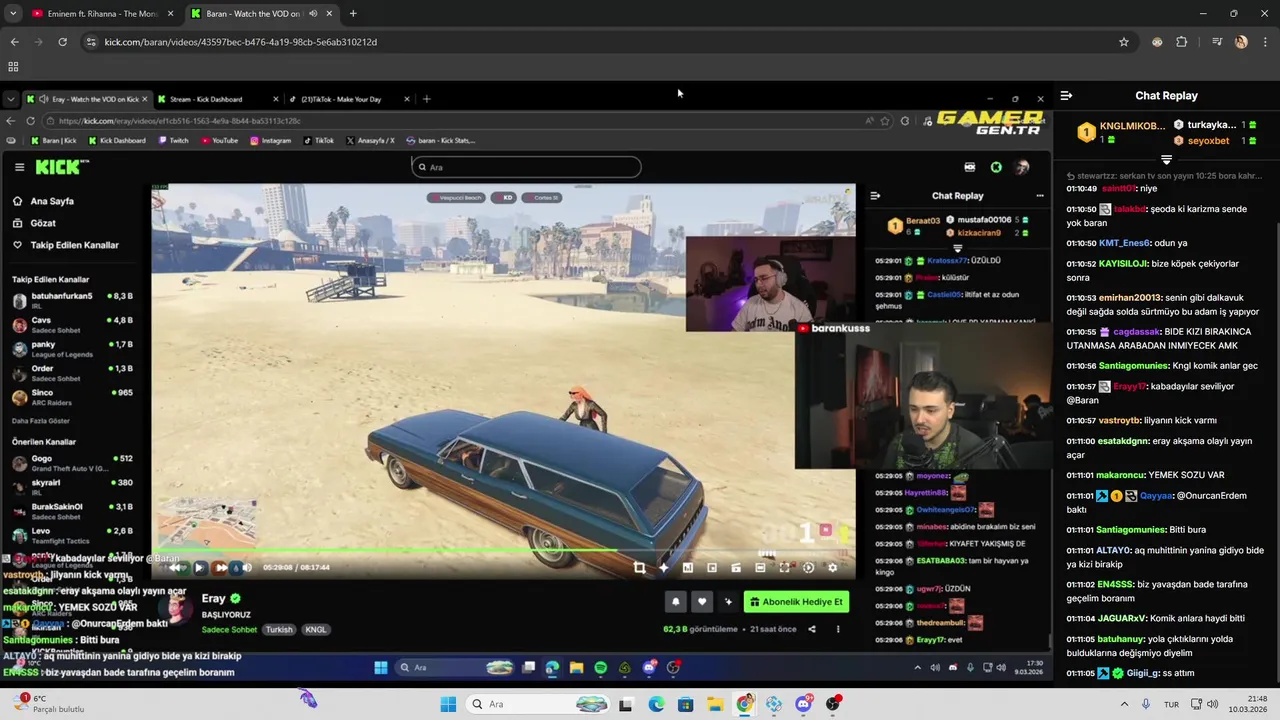Click username esatakdgnn in chat
Screen dimensions: 1280x720
click(x=1124, y=441)
